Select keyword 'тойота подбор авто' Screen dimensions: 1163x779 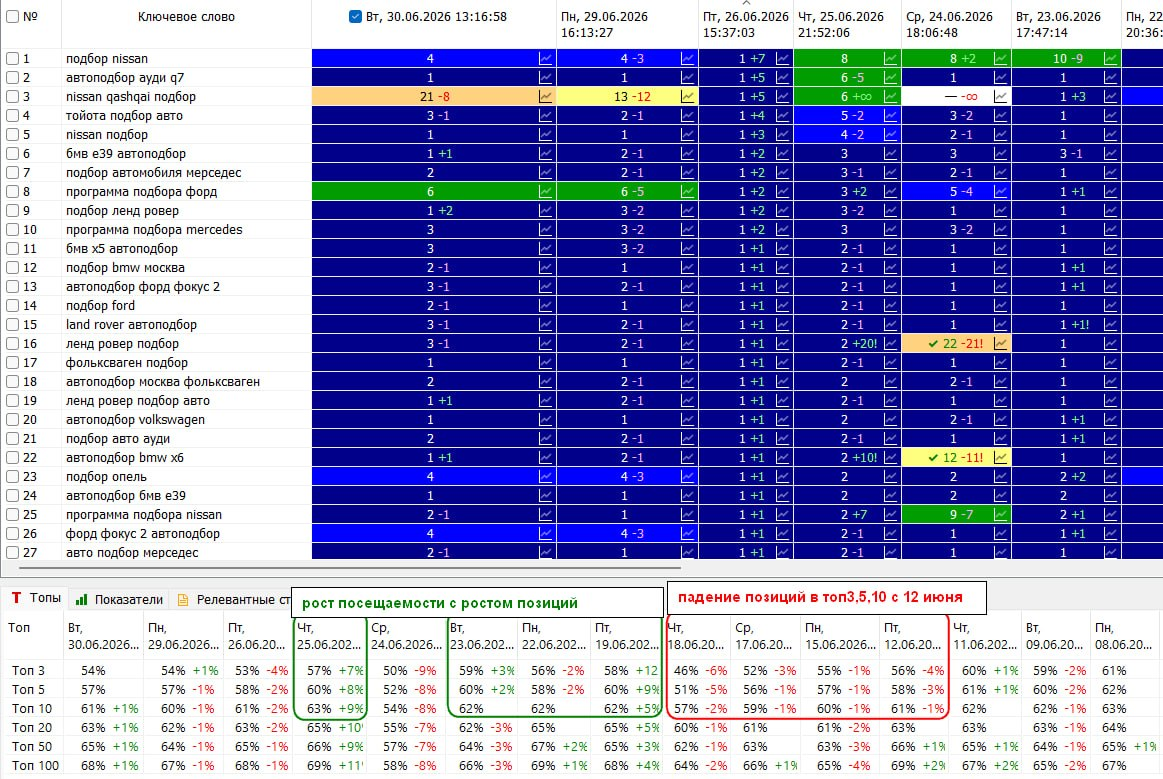[x=124, y=116]
